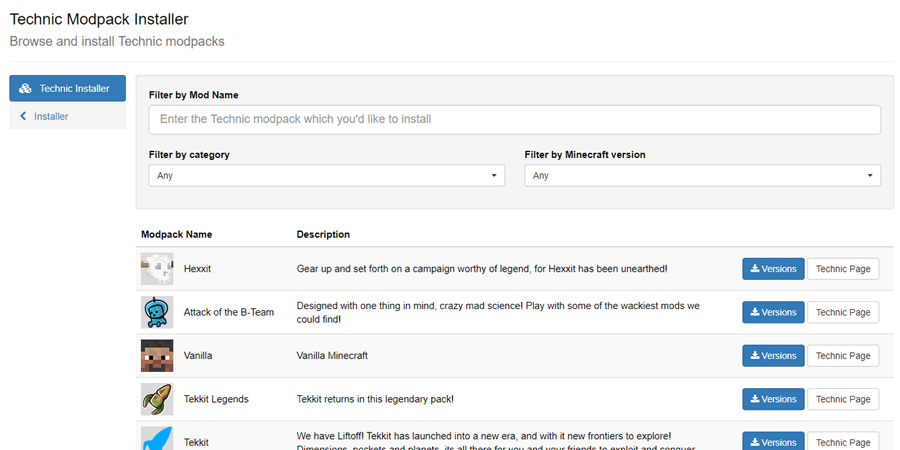The width and height of the screenshot is (900, 450).
Task: Select the Tekkit Legends modpack name
Action: click(x=216, y=399)
